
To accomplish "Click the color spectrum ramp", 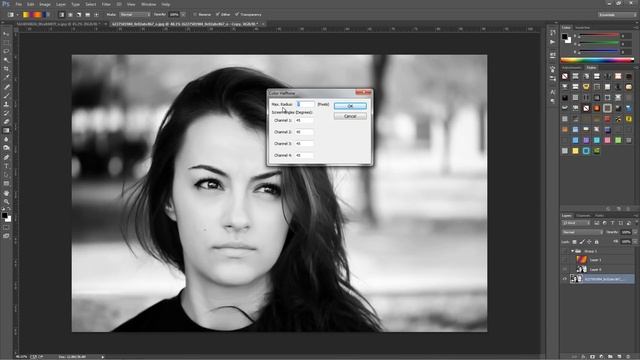I will pyautogui.click(x=598, y=60).
